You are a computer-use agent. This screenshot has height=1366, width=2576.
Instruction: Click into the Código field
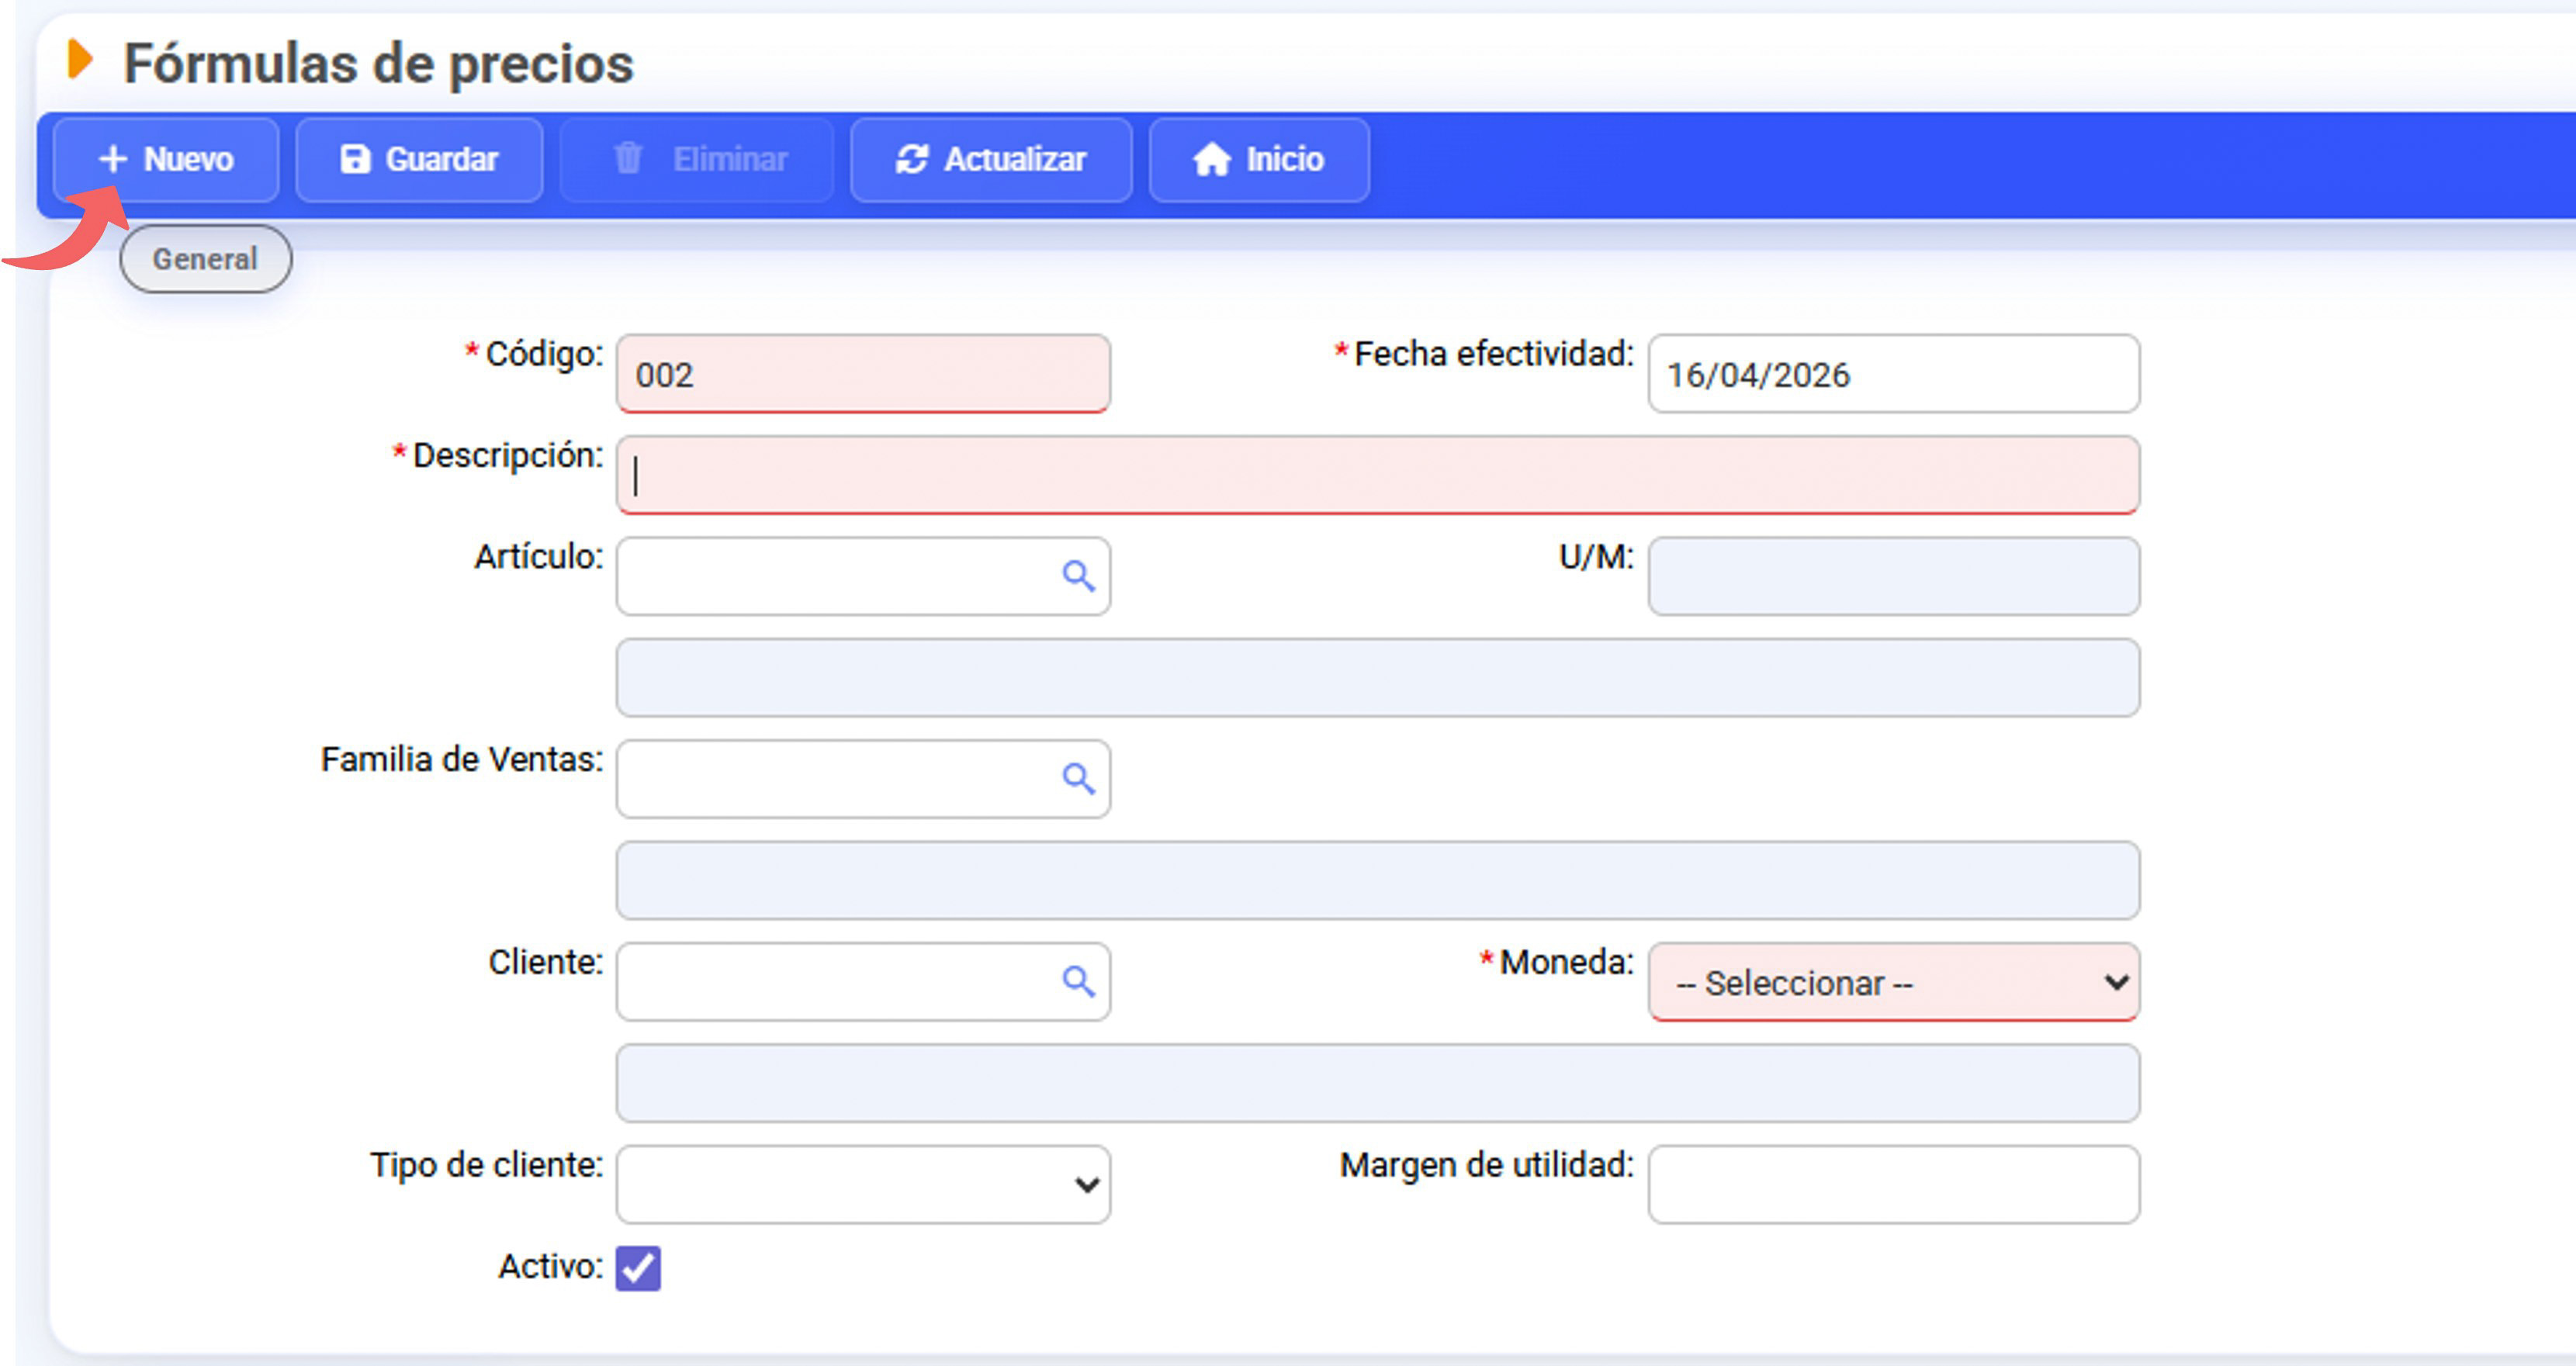(x=863, y=374)
